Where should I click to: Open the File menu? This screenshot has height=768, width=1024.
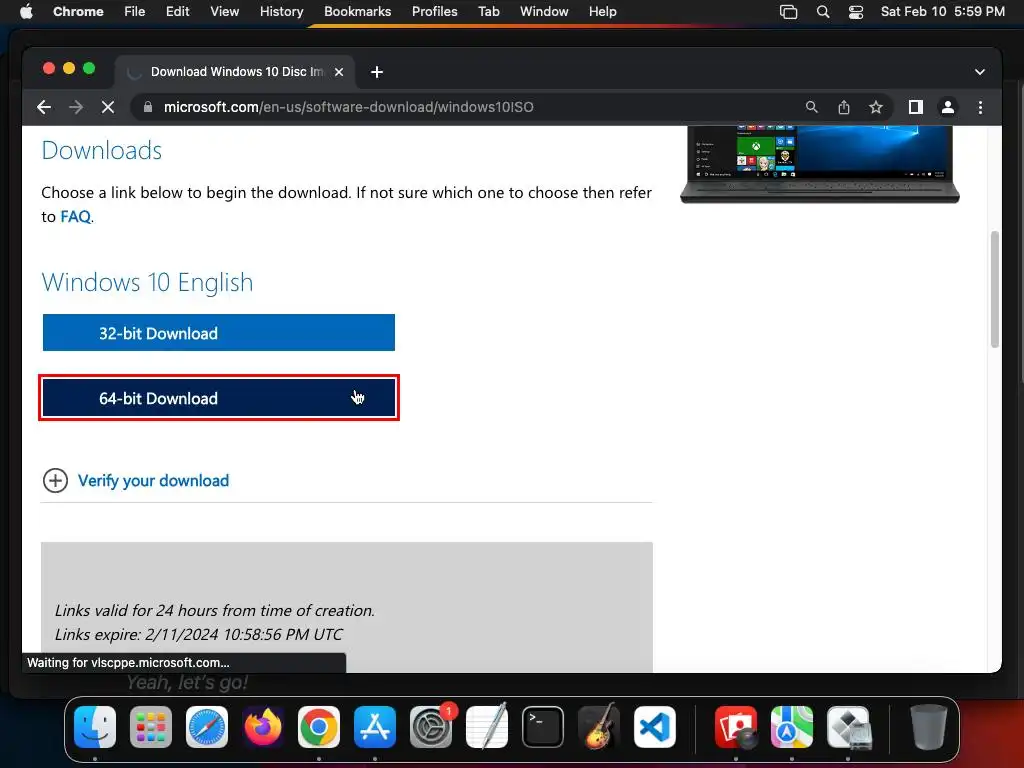(135, 12)
